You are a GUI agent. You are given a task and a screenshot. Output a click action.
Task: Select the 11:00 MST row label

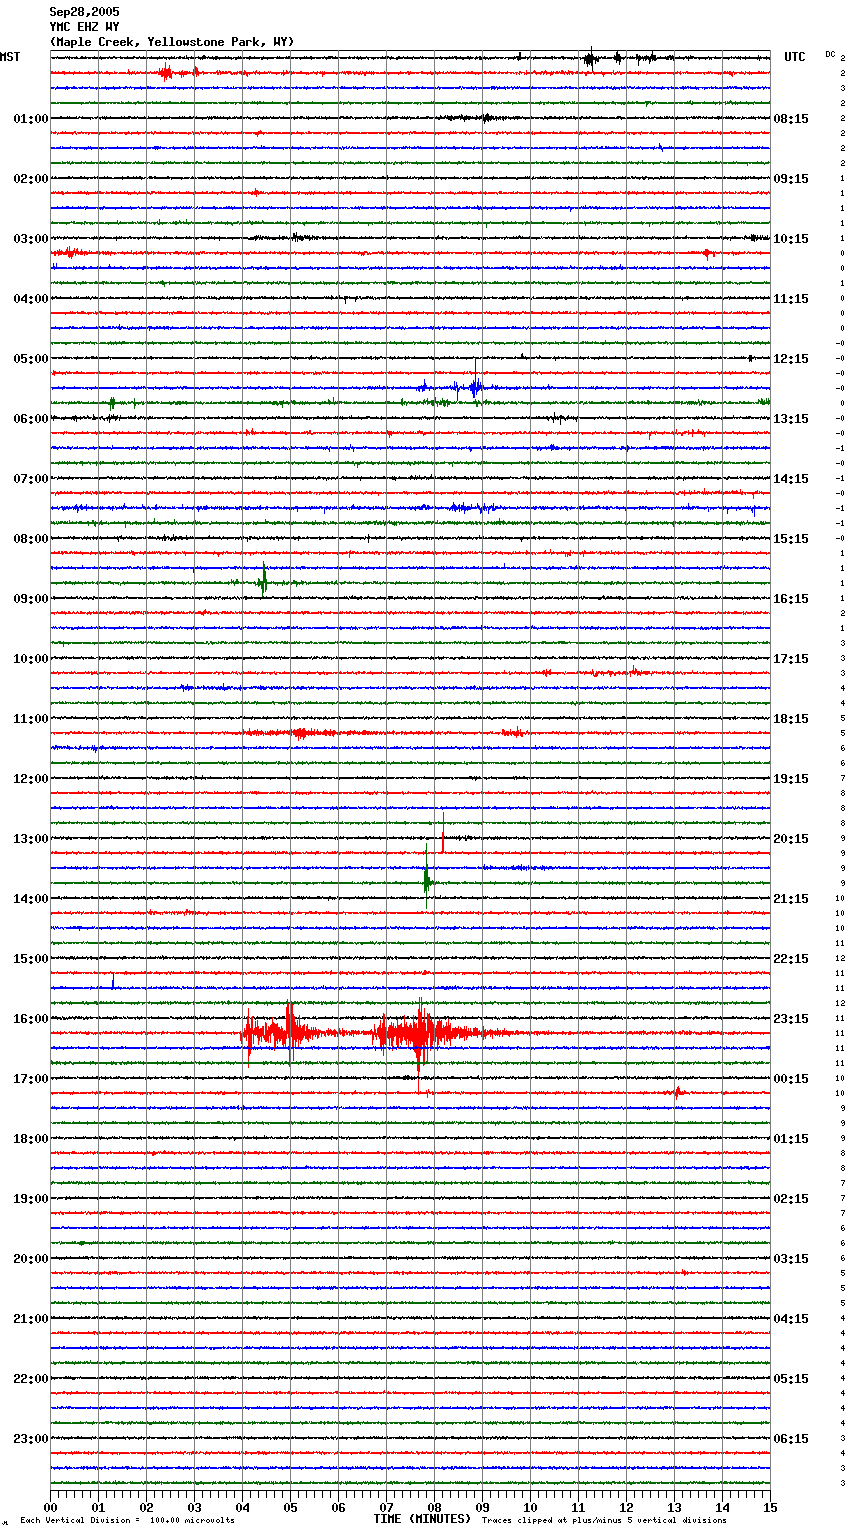tap(31, 719)
